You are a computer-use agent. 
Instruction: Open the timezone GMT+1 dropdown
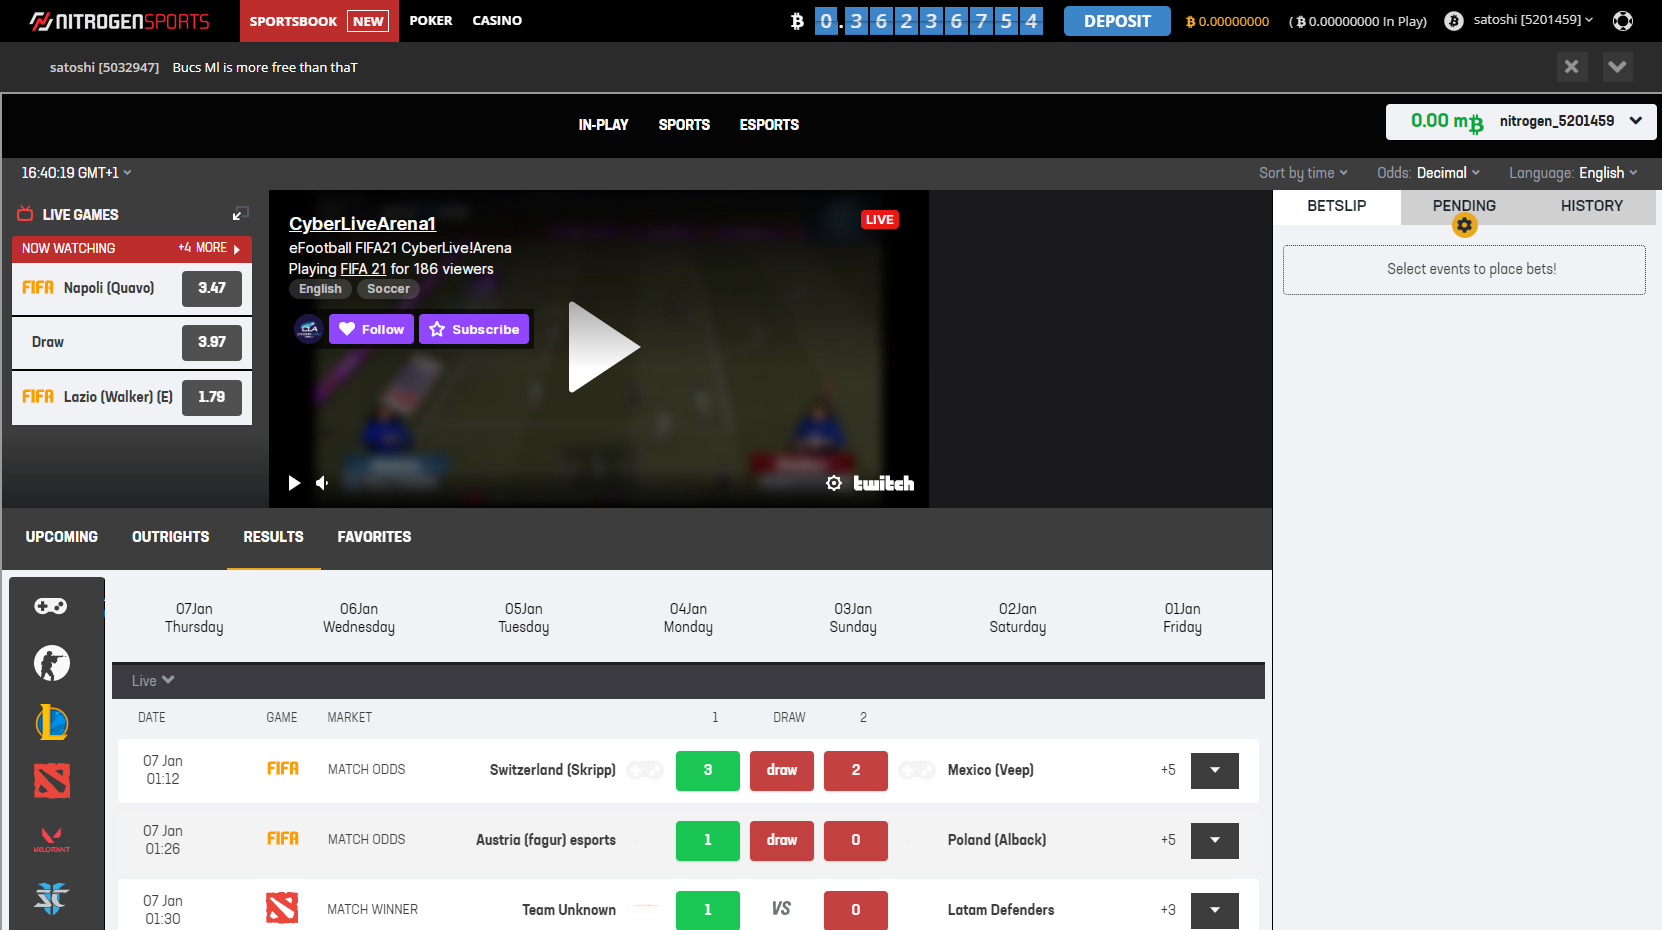coord(77,173)
